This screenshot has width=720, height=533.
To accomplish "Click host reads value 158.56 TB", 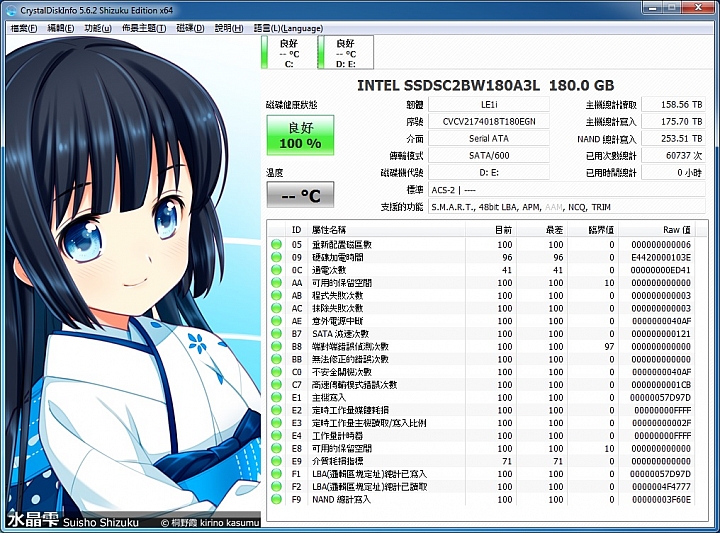I will [x=673, y=104].
